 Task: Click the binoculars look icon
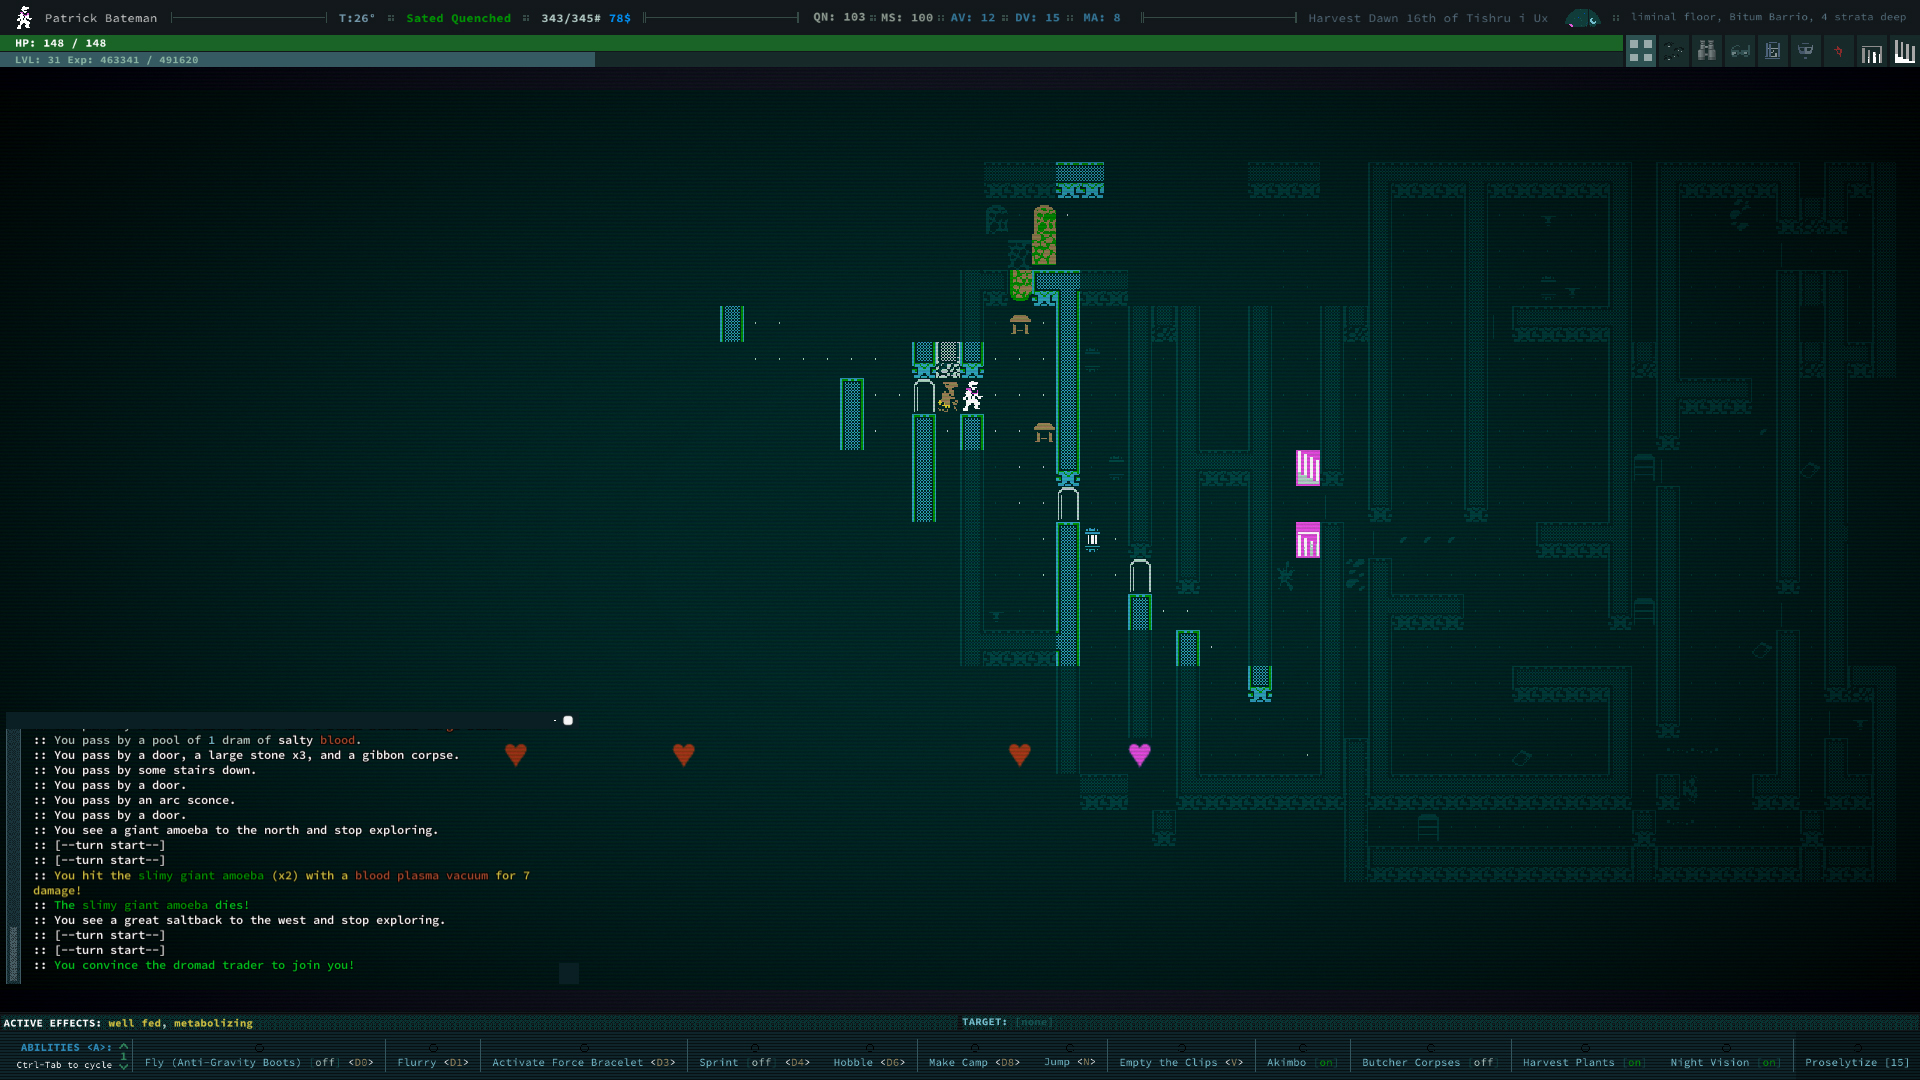1707,51
